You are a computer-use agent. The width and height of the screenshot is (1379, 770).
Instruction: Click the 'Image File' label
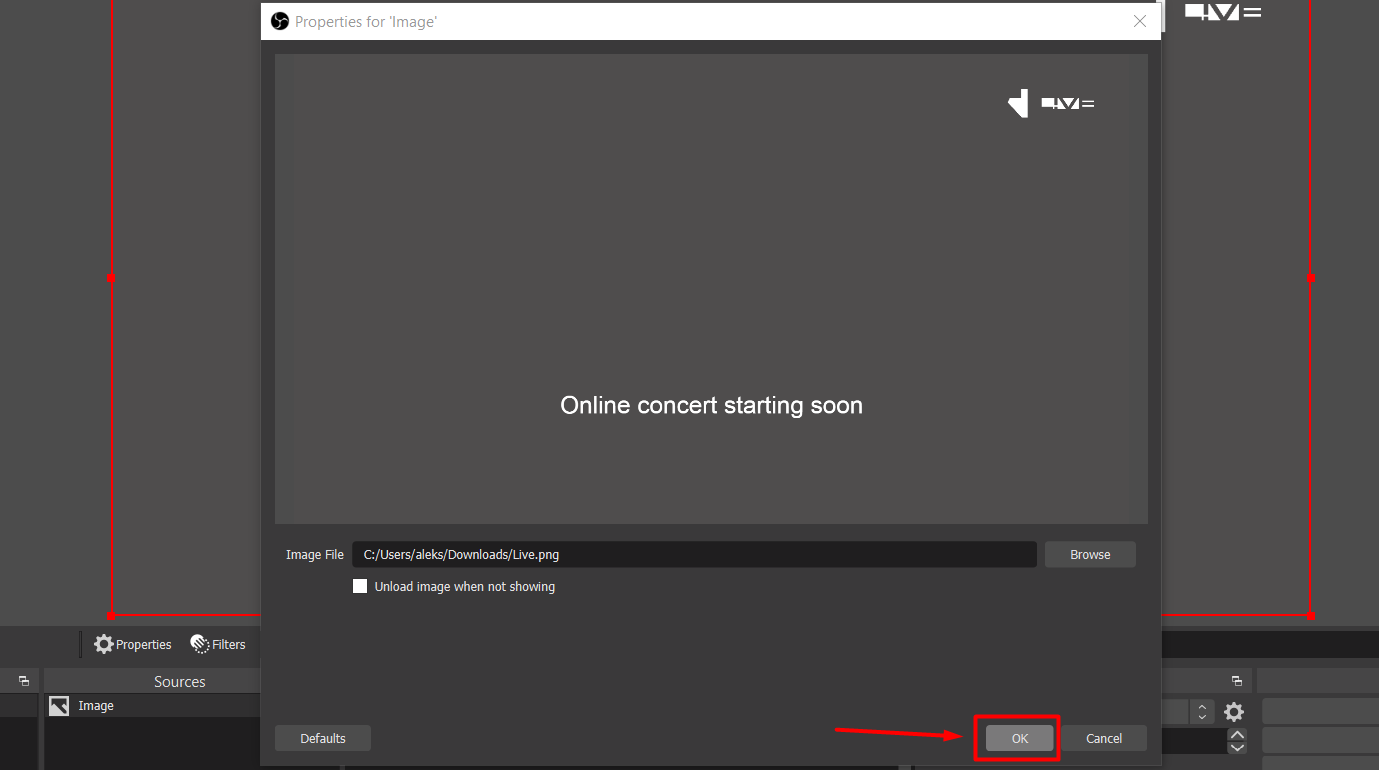315,554
